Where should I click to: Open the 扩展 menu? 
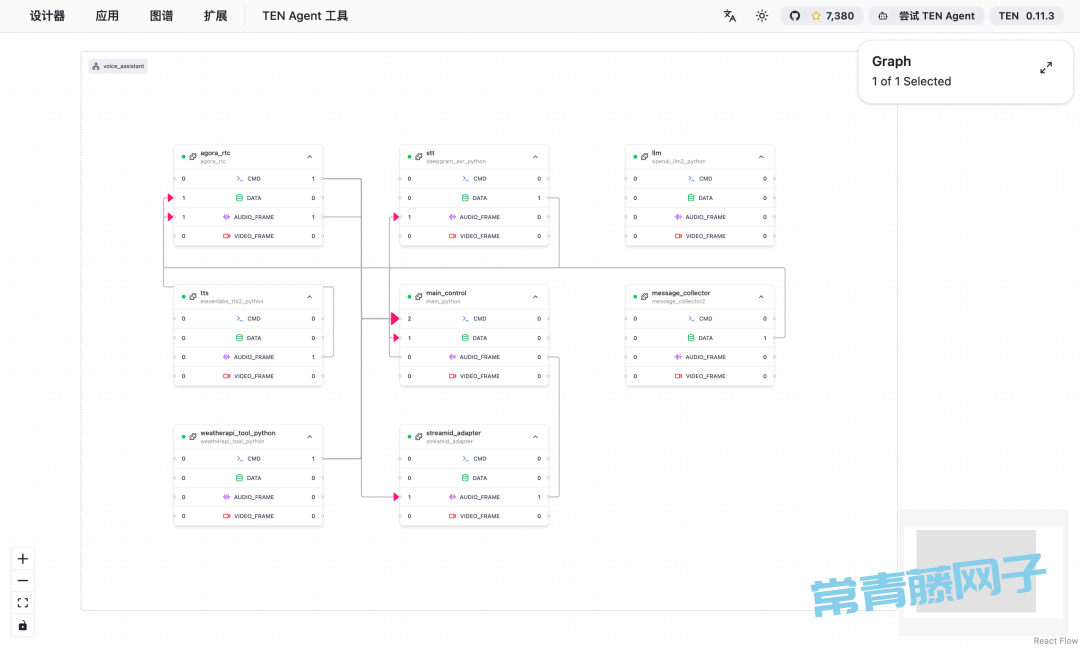216,16
